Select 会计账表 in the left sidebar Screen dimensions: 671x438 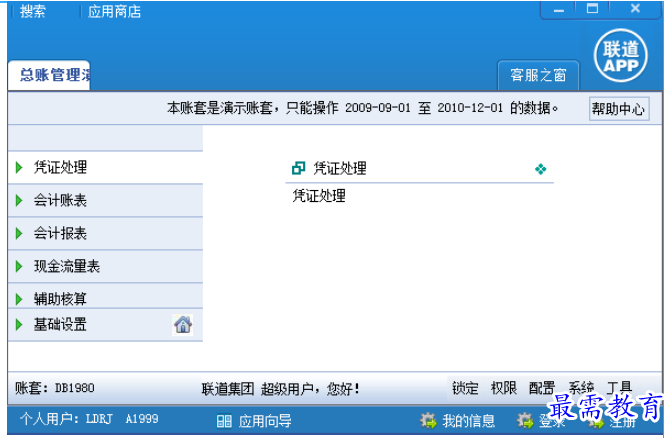click(x=105, y=201)
